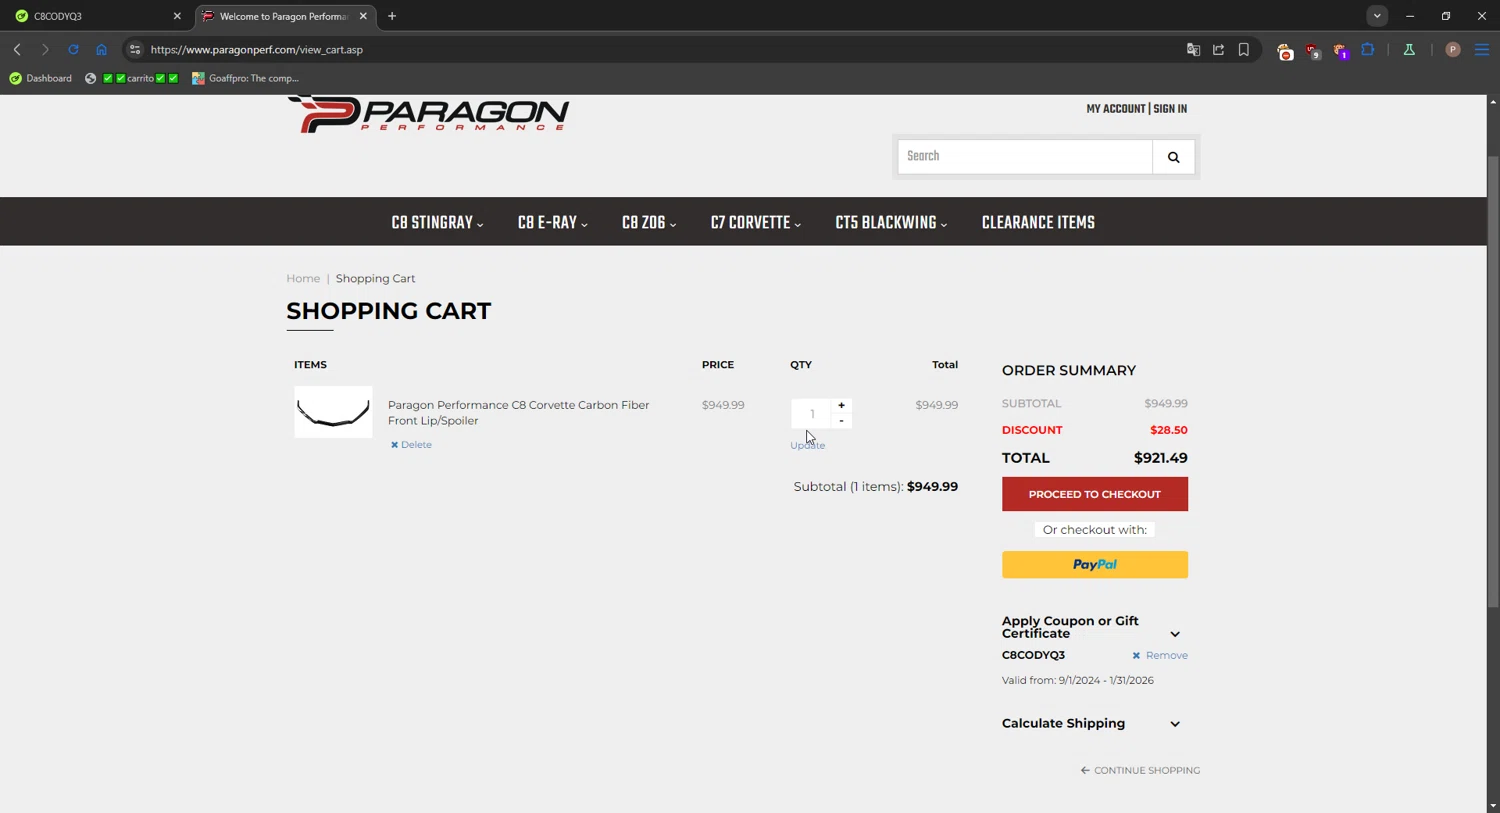This screenshot has width=1500, height=813.
Task: Click the quantity input field
Action: click(812, 414)
